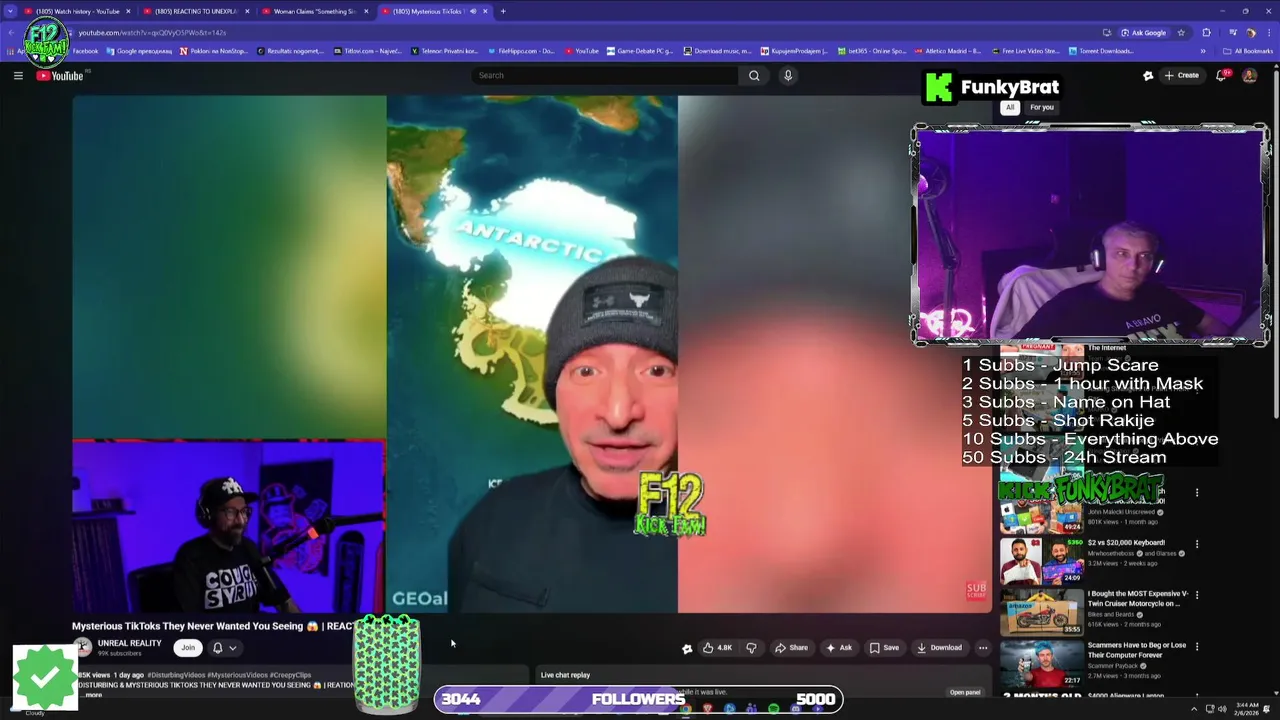The height and width of the screenshot is (720, 1280).
Task: Start voice search with the microphone icon
Action: point(788,75)
